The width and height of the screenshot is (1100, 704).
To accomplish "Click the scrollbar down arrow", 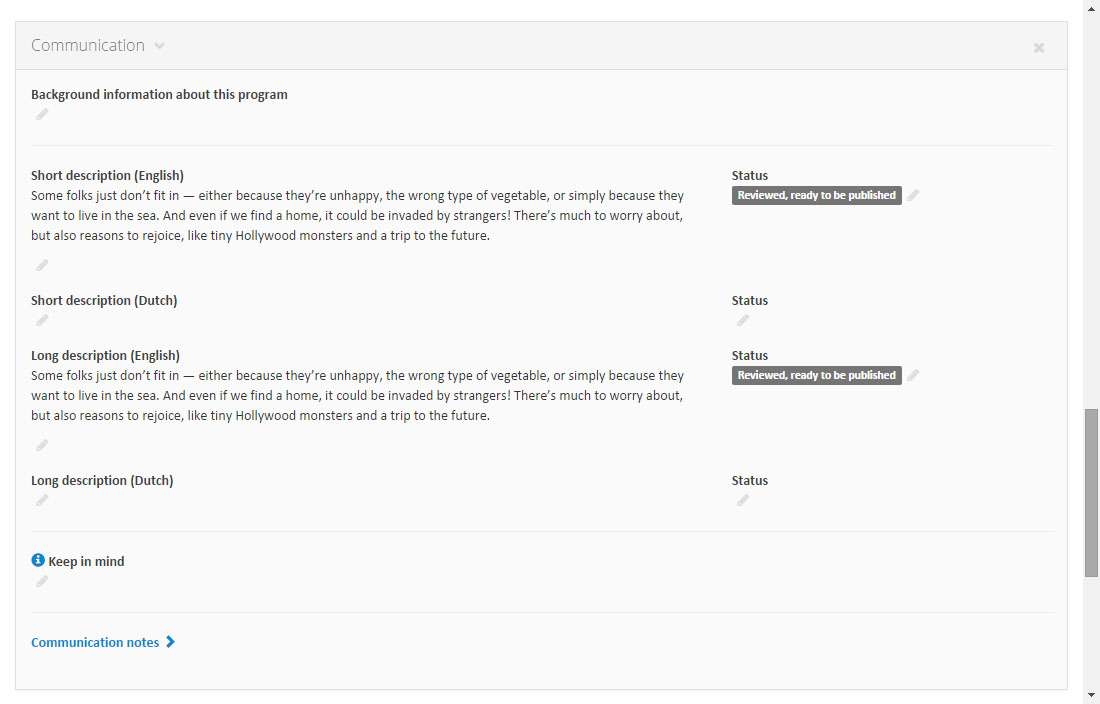I will pyautogui.click(x=1091, y=695).
